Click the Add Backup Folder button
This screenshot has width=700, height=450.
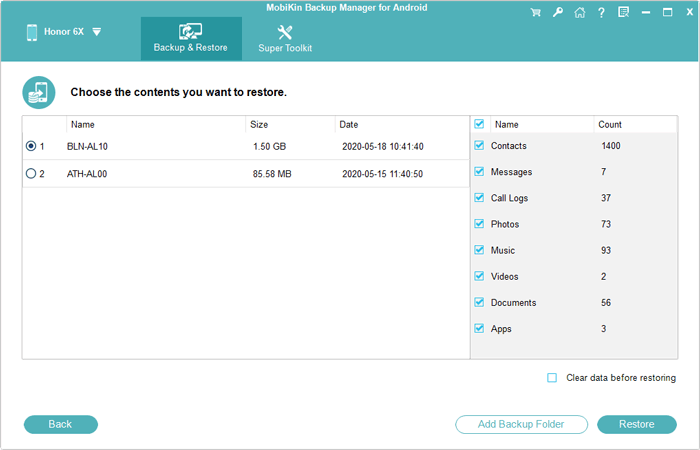[x=521, y=424]
